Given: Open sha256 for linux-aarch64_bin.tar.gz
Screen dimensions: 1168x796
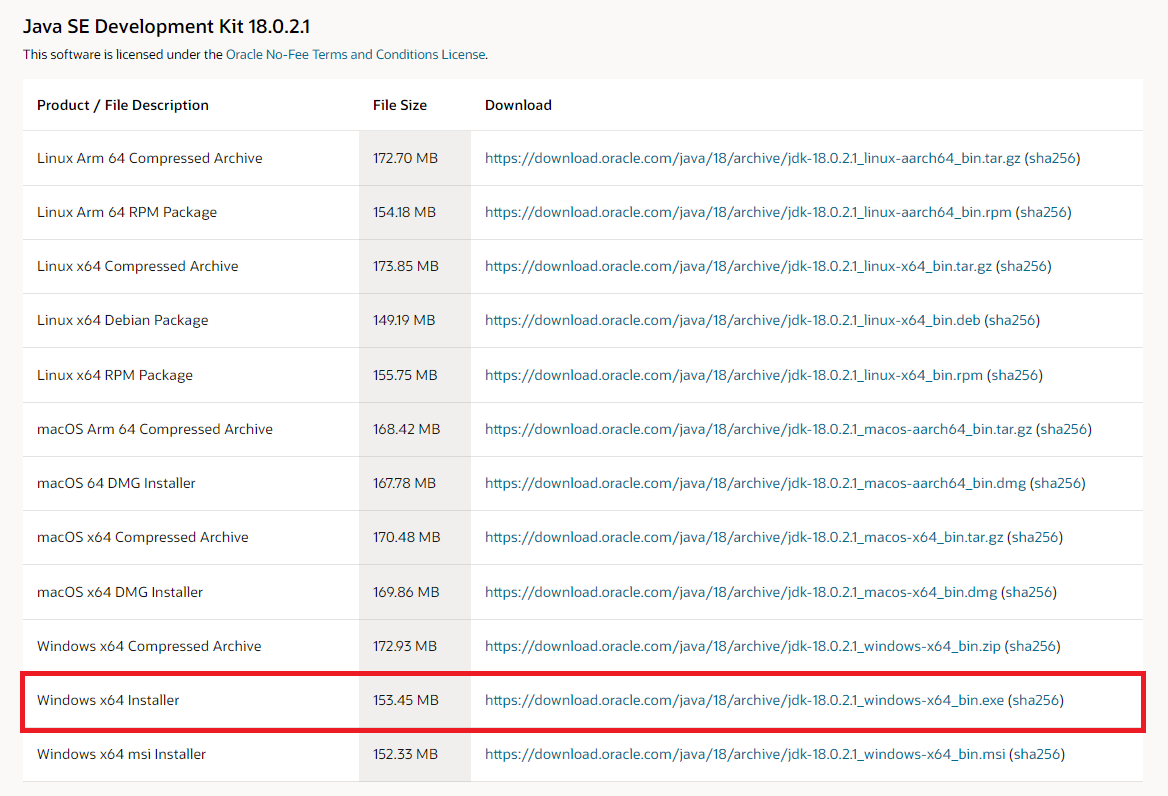Looking at the screenshot, I should [x=1053, y=158].
